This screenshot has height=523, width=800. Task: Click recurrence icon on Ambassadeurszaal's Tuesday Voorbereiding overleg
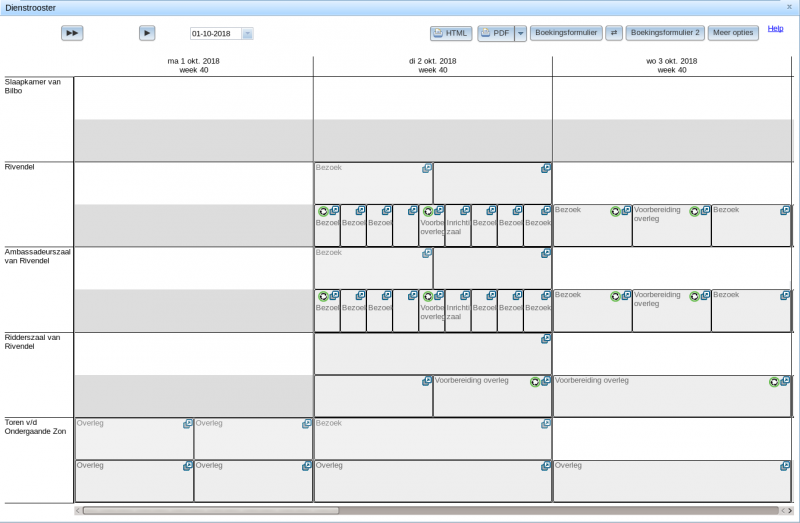click(x=428, y=296)
